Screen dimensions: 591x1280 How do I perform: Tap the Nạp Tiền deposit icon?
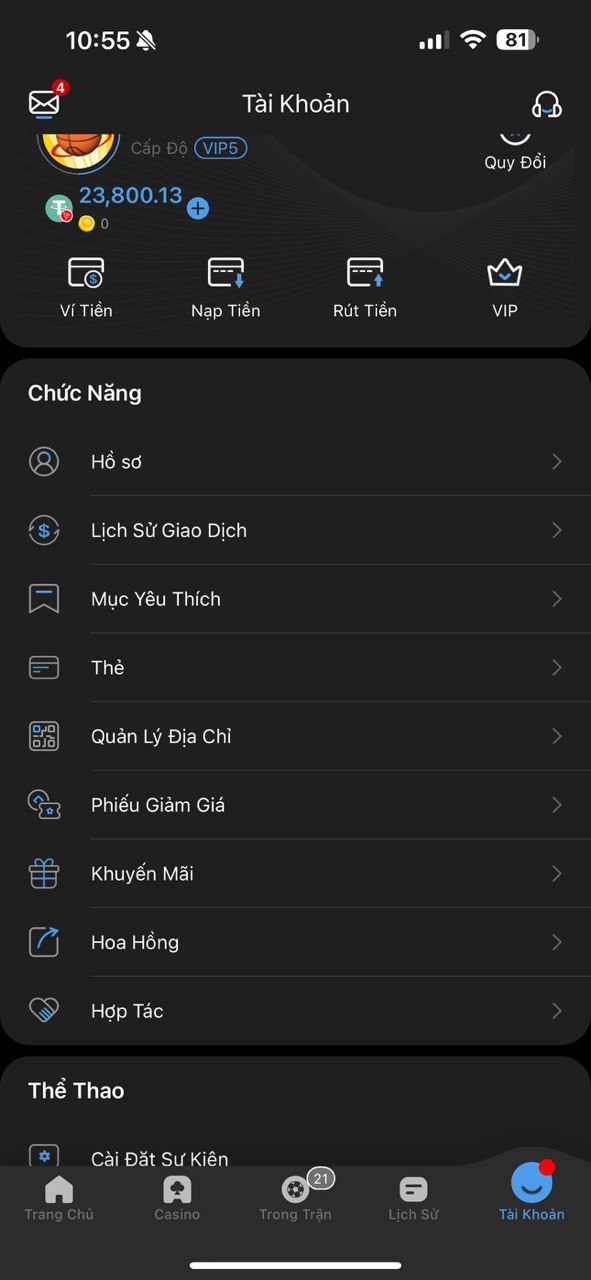[226, 273]
